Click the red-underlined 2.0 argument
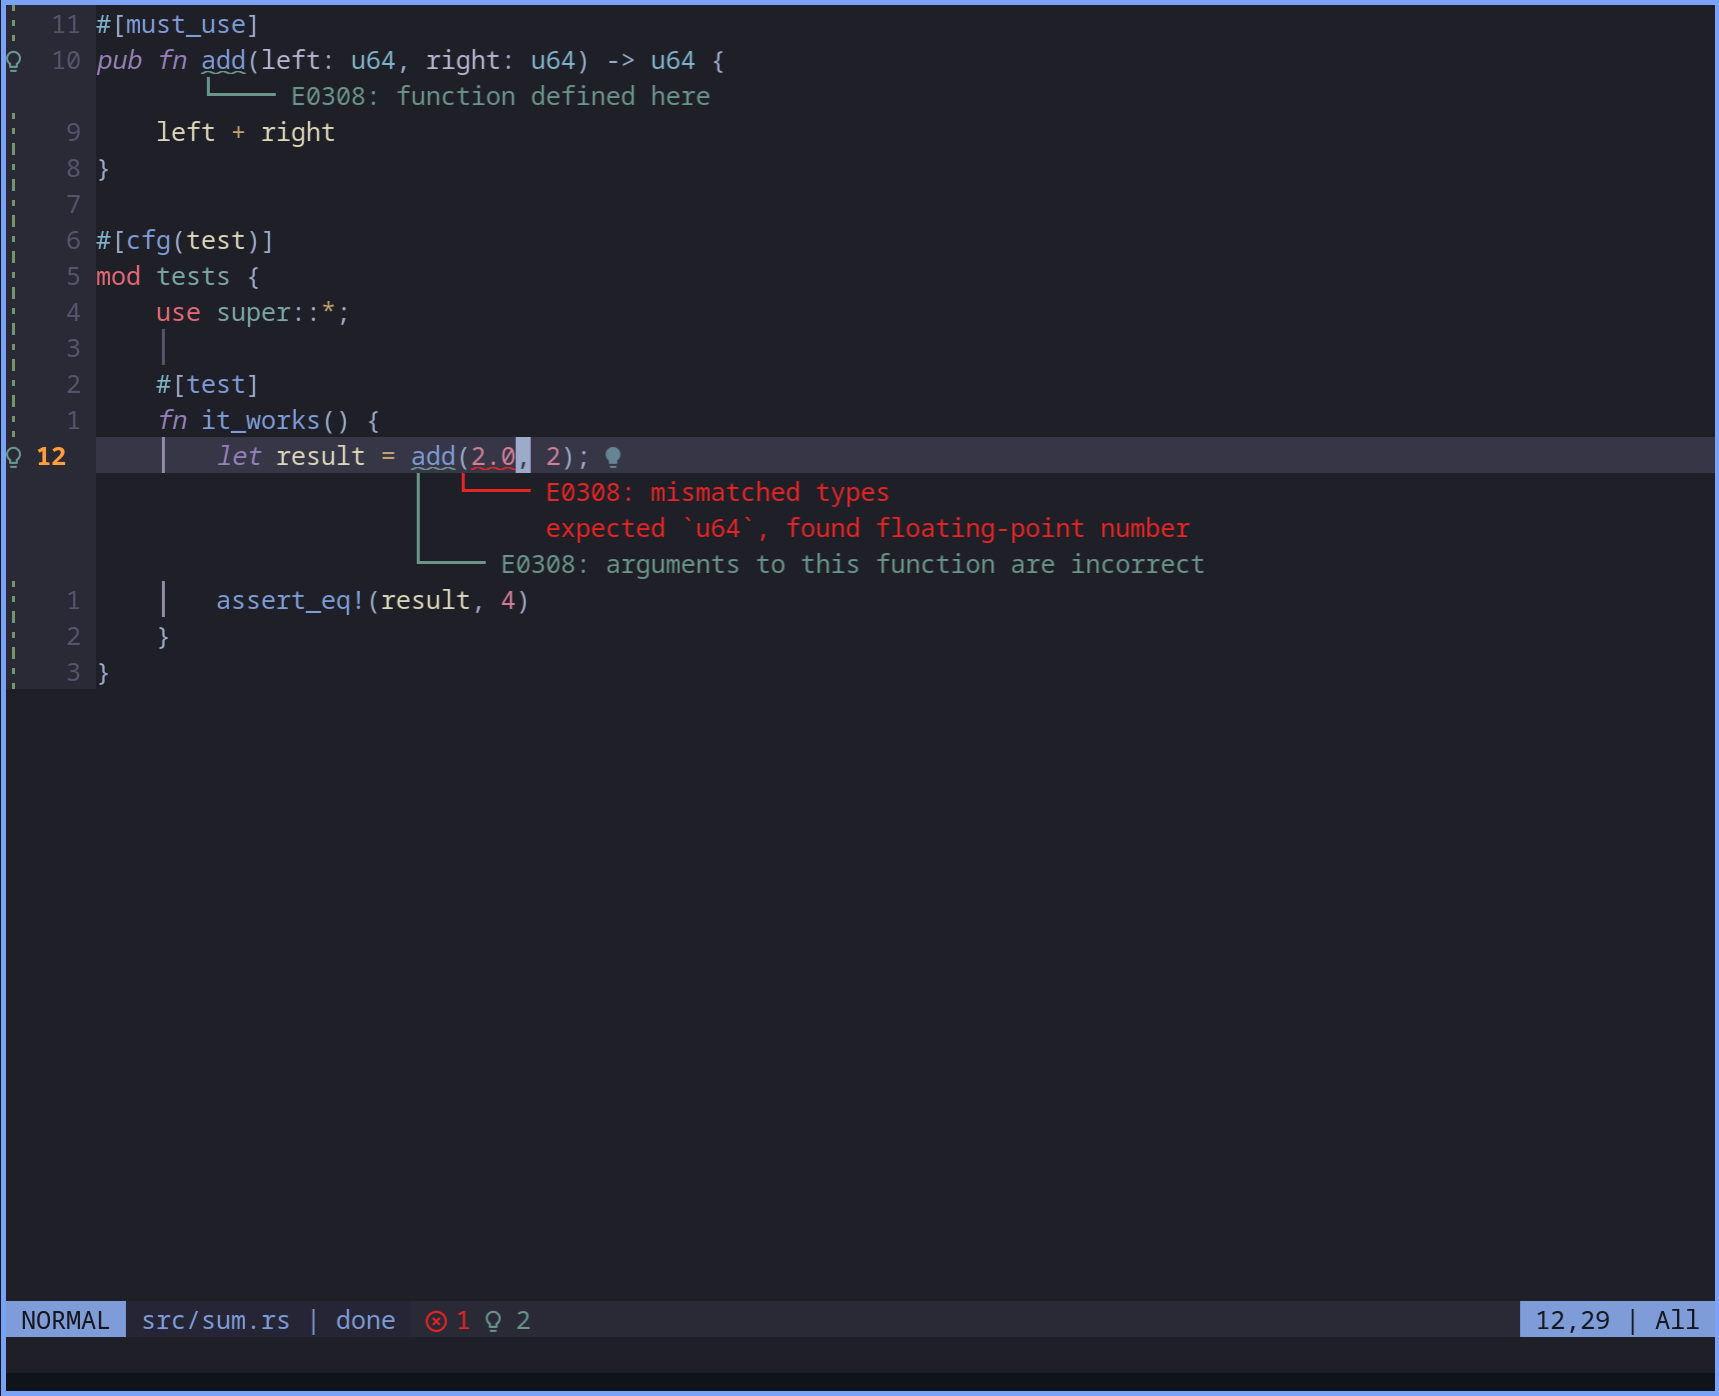The image size is (1719, 1396). coord(492,456)
